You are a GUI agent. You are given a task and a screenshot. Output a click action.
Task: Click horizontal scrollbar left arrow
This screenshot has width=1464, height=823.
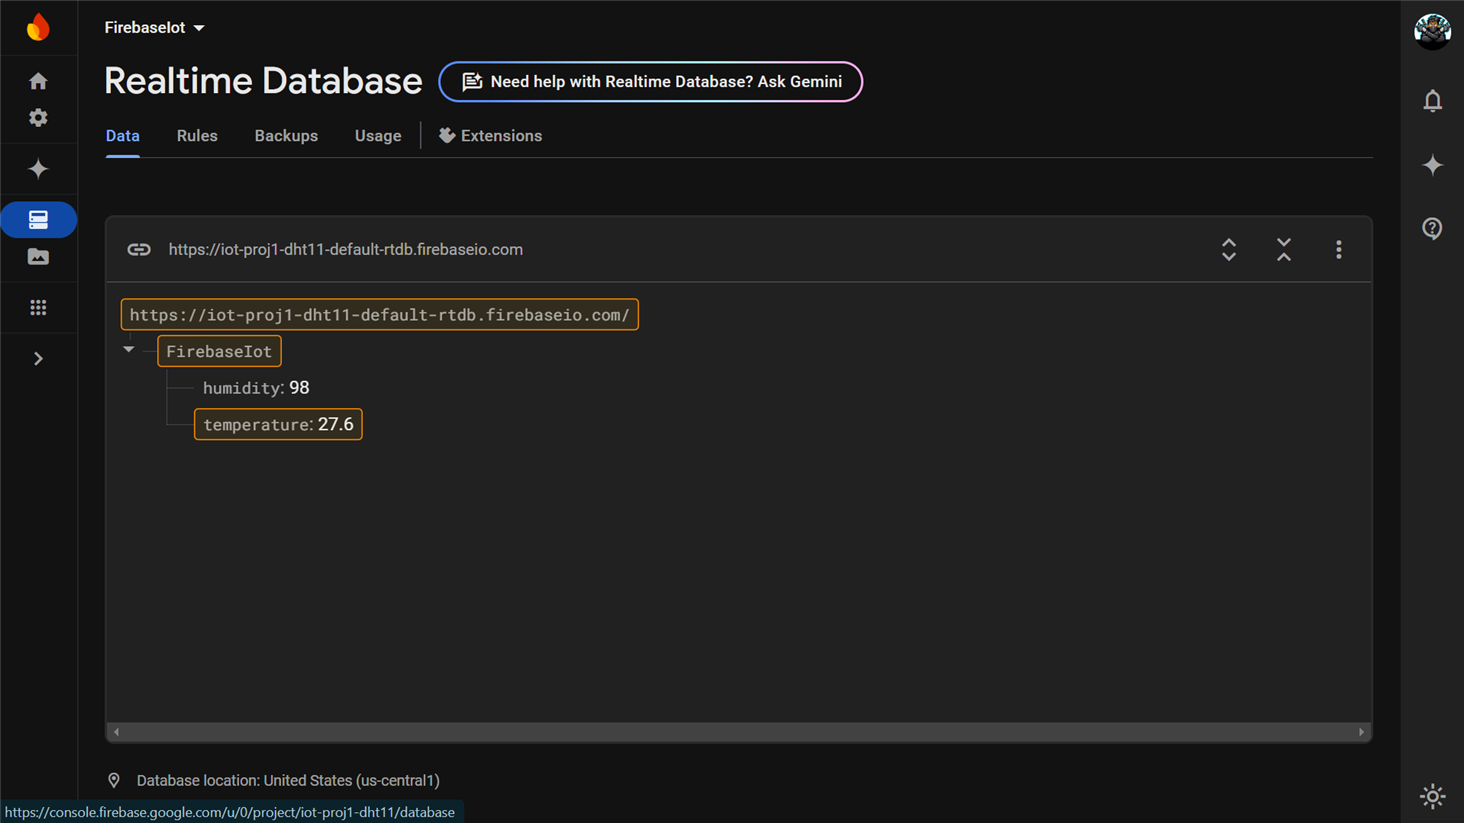tap(116, 732)
